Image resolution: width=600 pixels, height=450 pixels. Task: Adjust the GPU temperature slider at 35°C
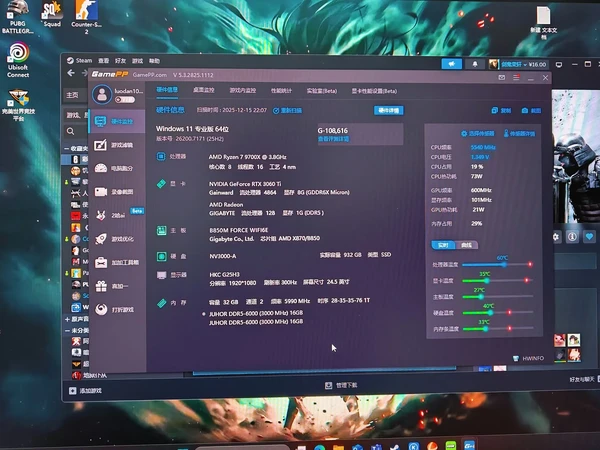click(x=487, y=280)
